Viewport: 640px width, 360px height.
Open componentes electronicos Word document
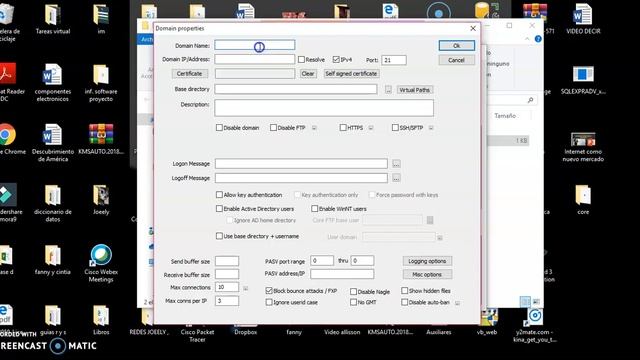(x=53, y=82)
